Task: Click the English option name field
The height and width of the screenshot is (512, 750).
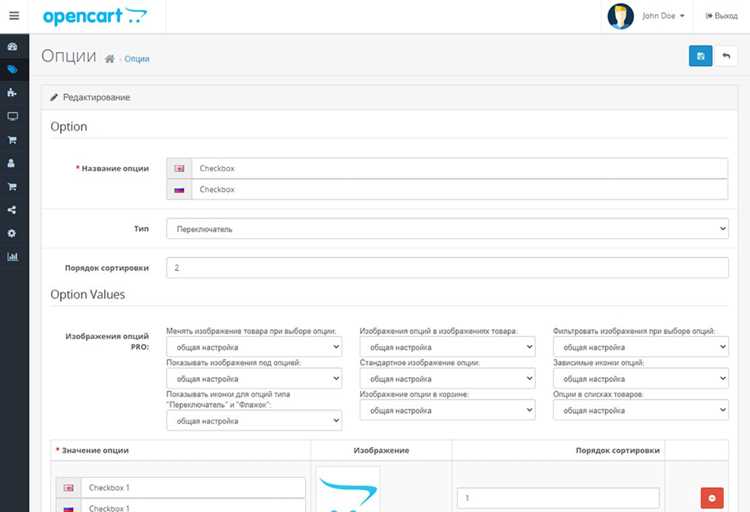Action: click(460, 168)
